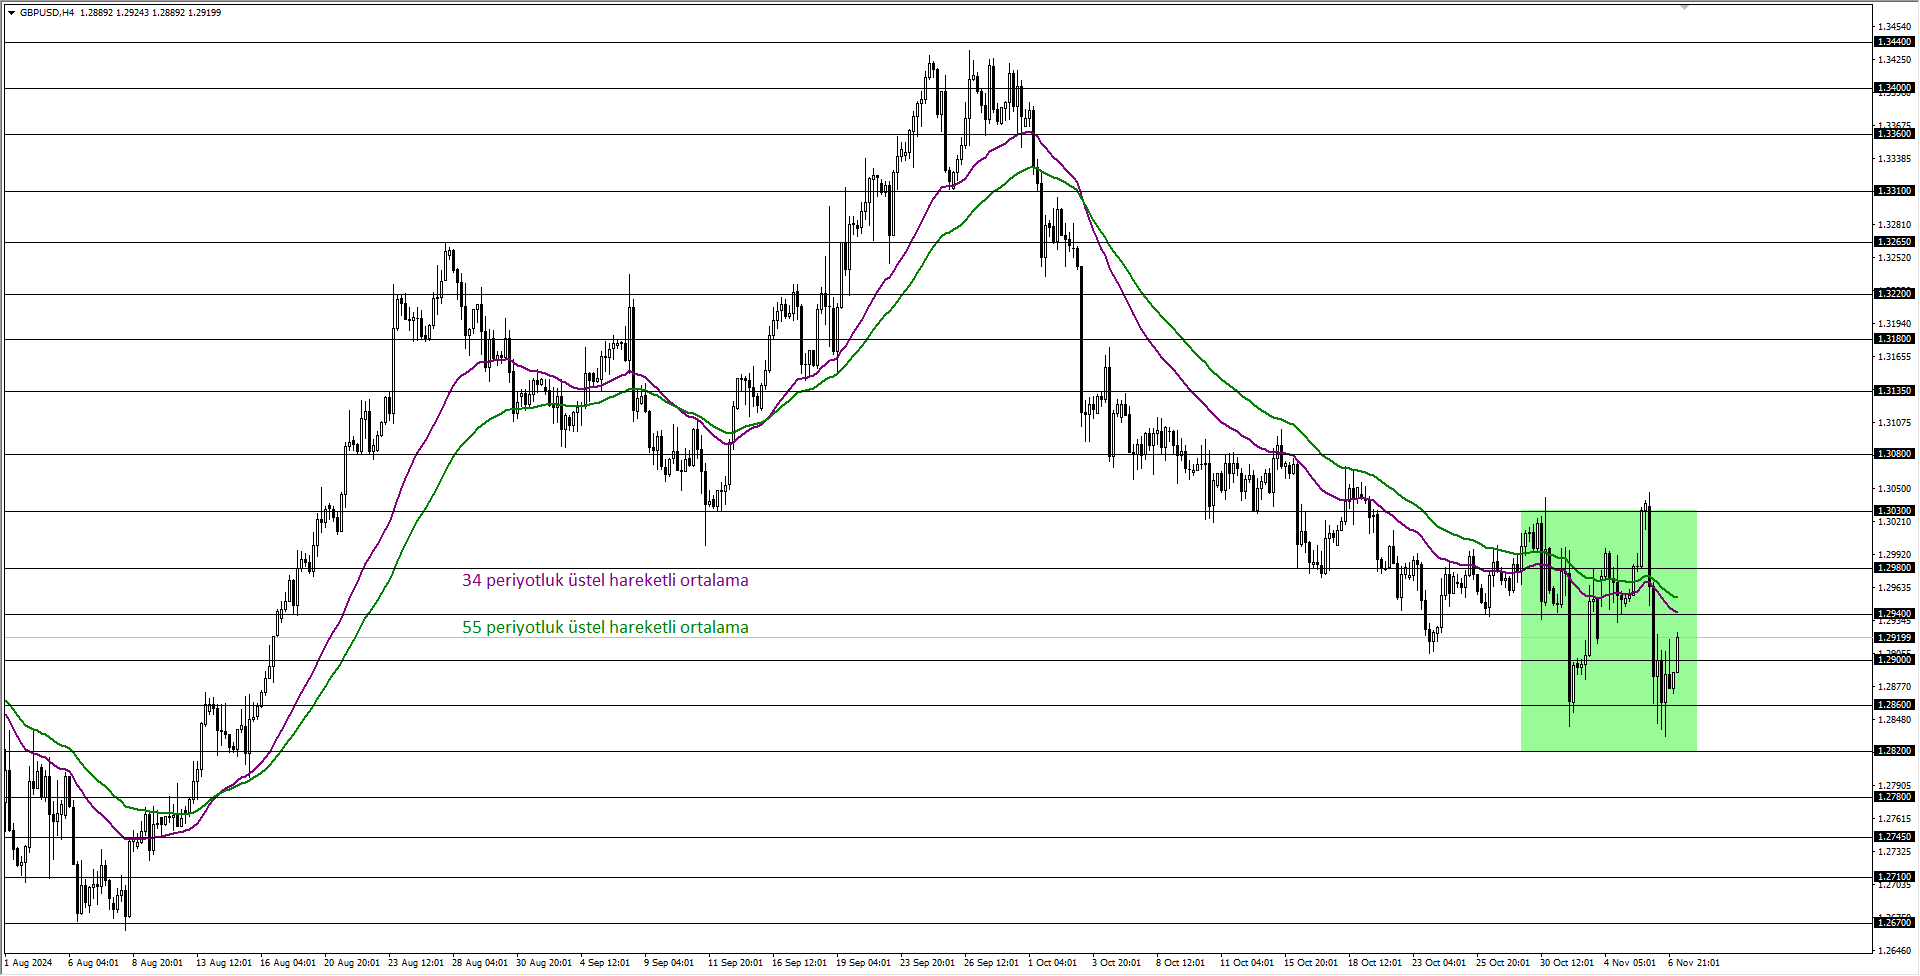
Task: Select the 34 periyotluk üstel hareketli ortalama label
Action: click(x=605, y=581)
